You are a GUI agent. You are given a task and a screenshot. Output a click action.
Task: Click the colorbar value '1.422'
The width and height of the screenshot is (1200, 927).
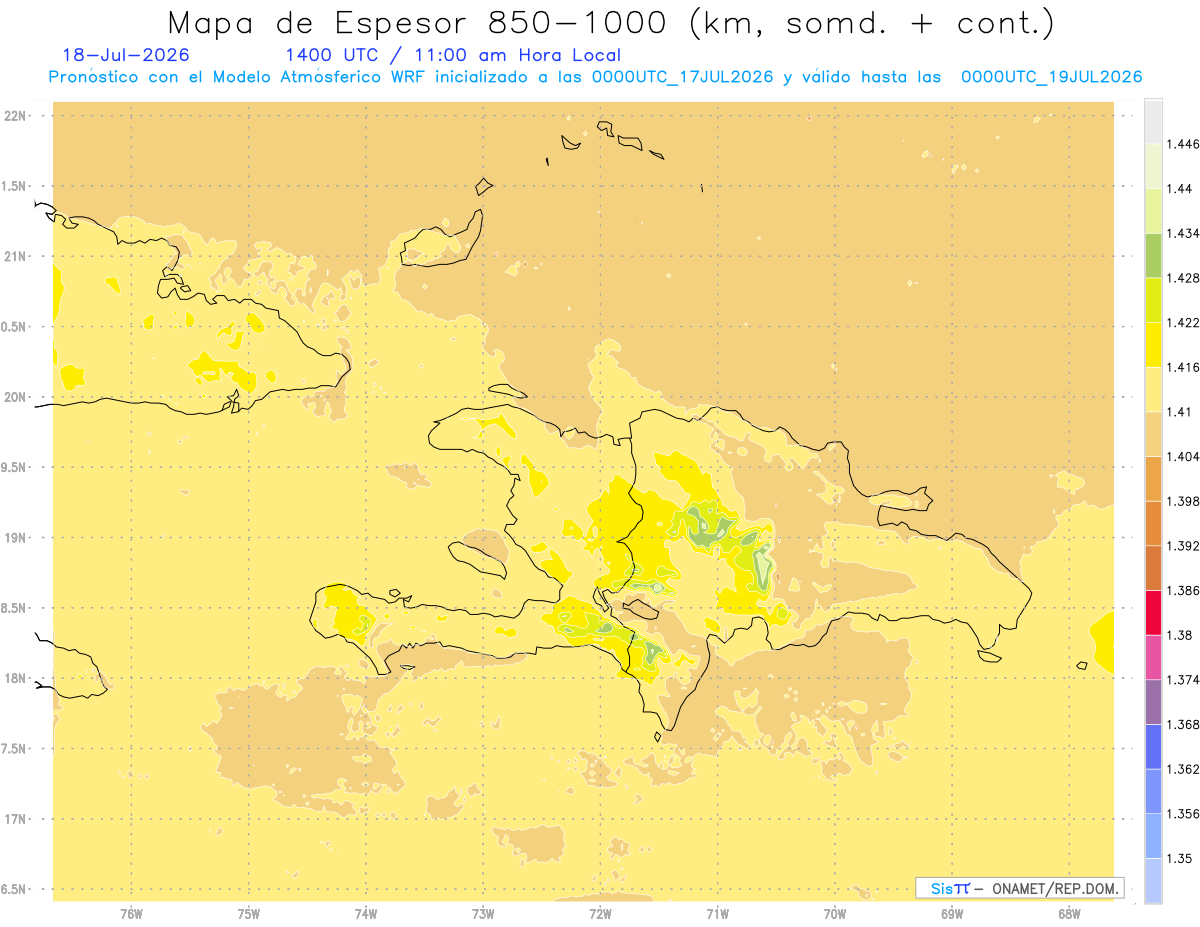point(1183,323)
